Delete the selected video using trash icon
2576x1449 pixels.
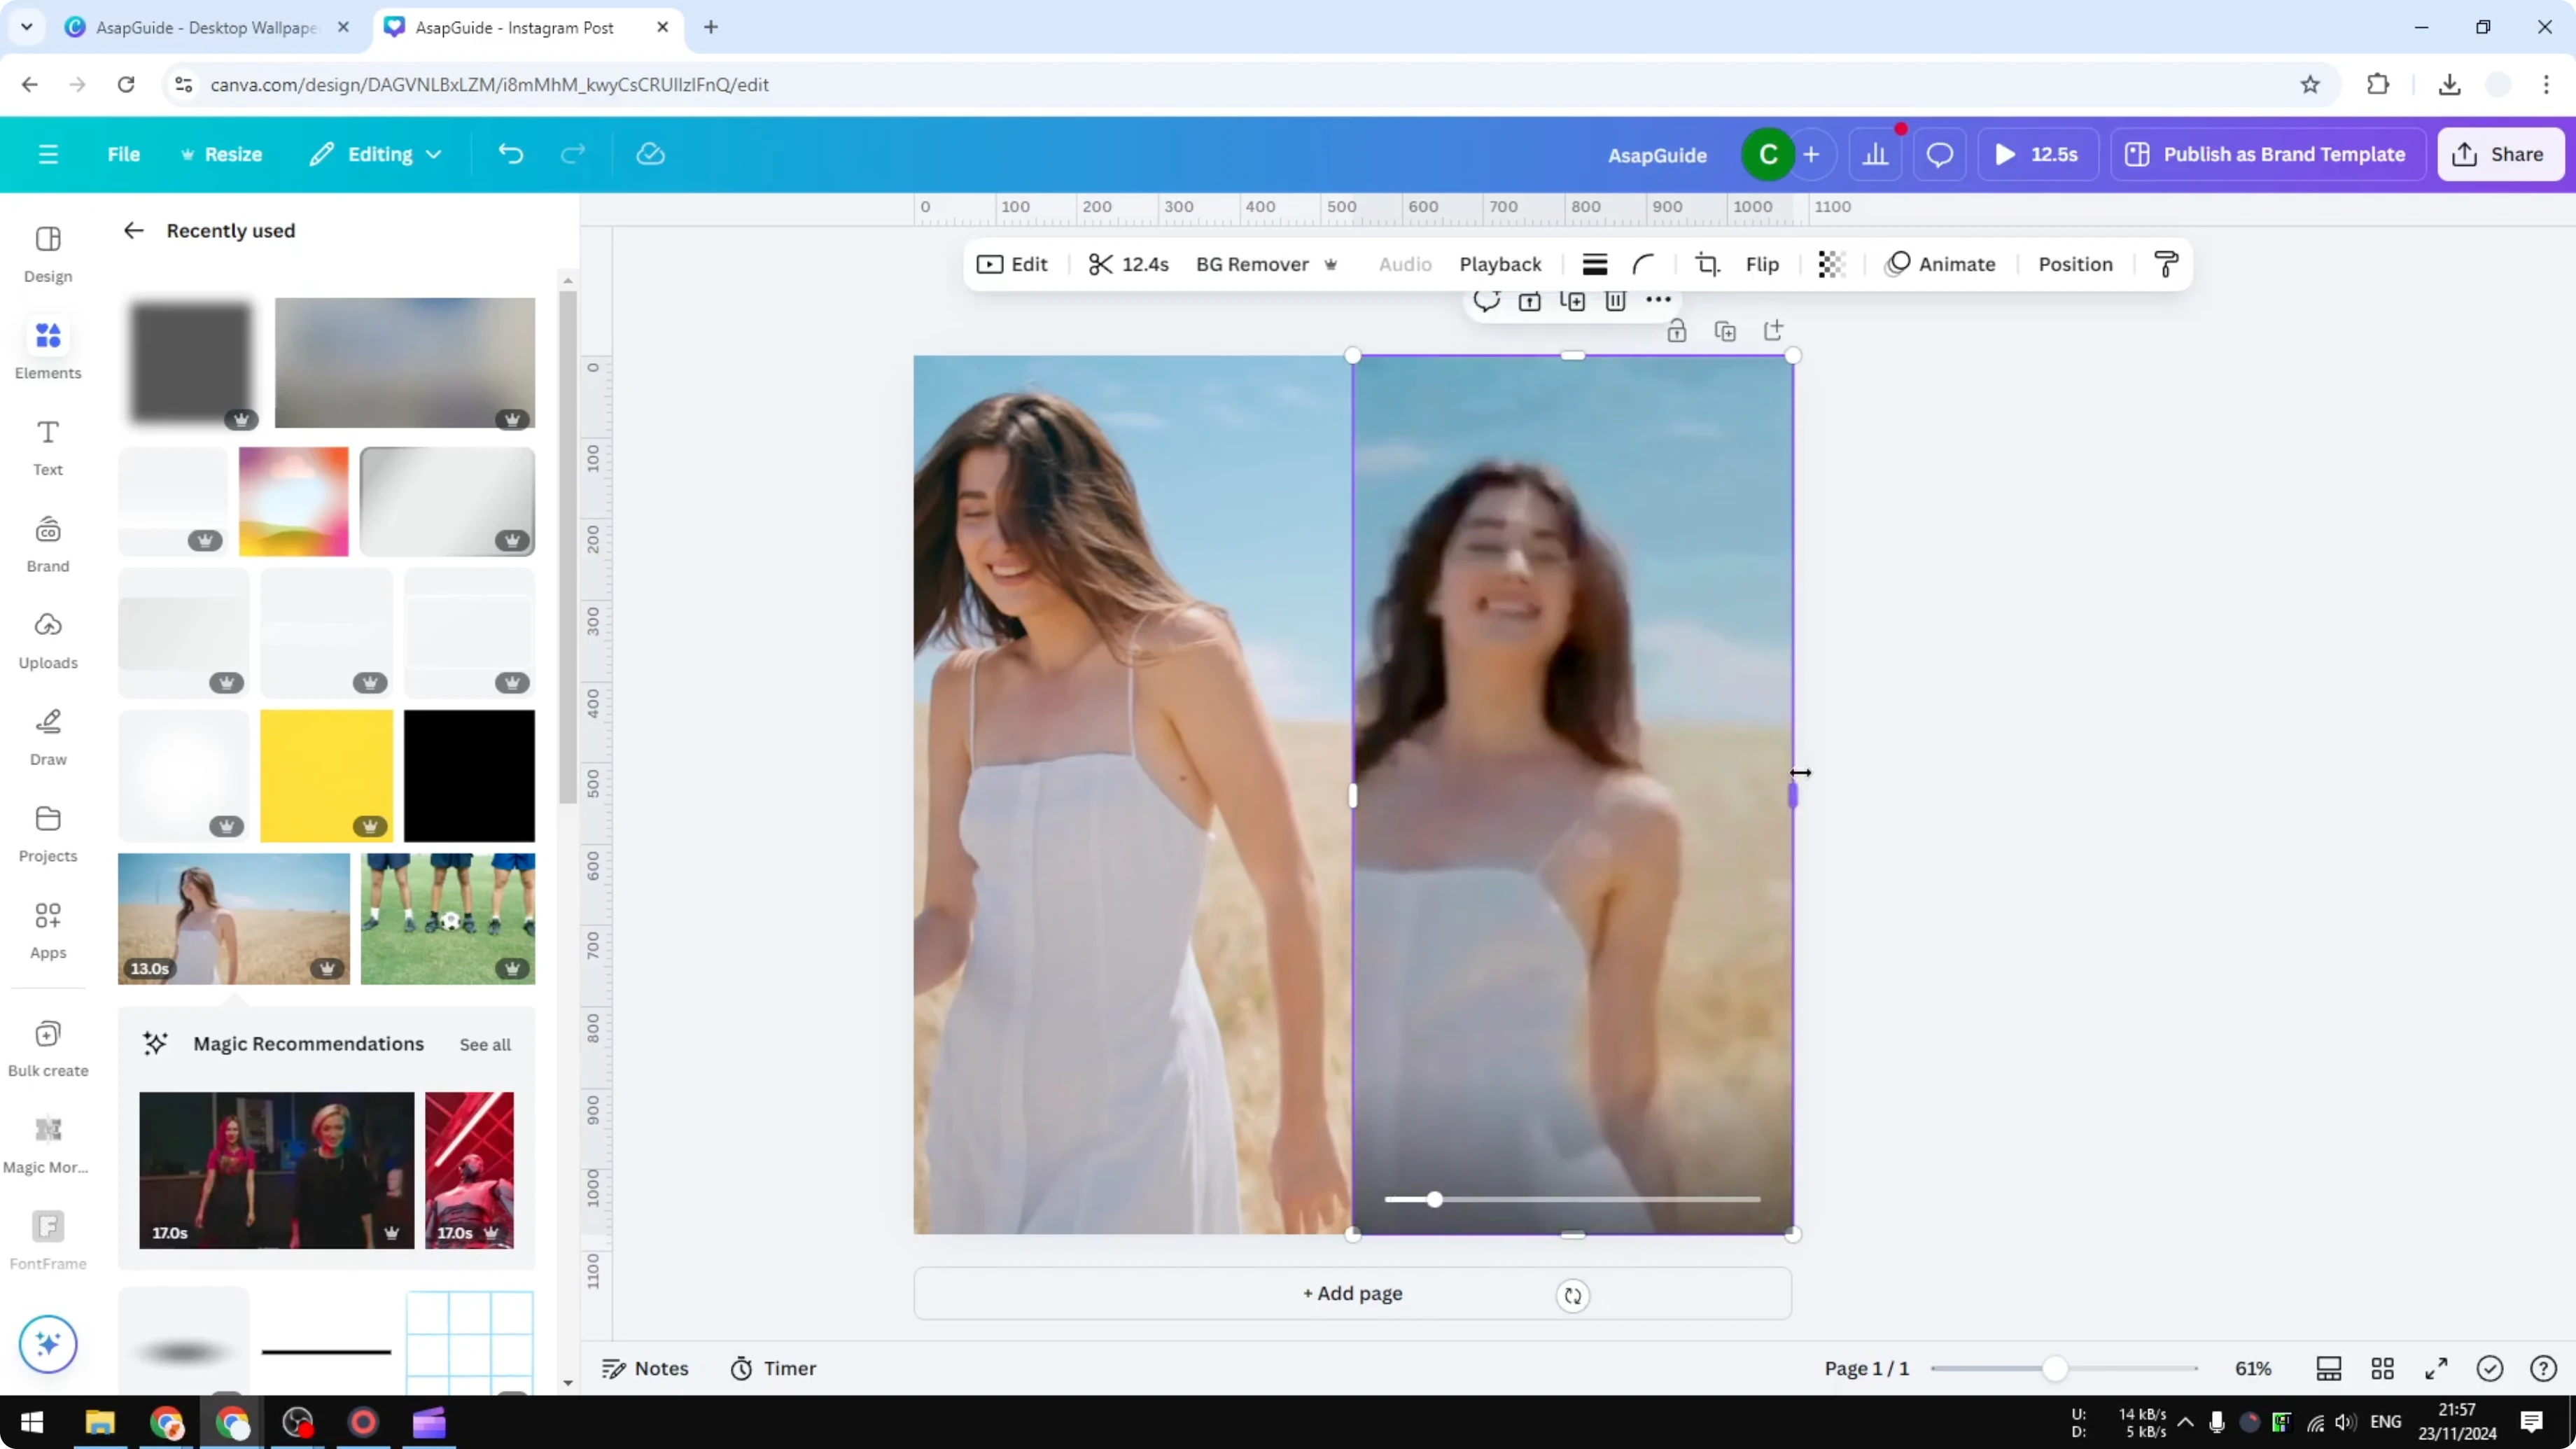click(x=1615, y=300)
